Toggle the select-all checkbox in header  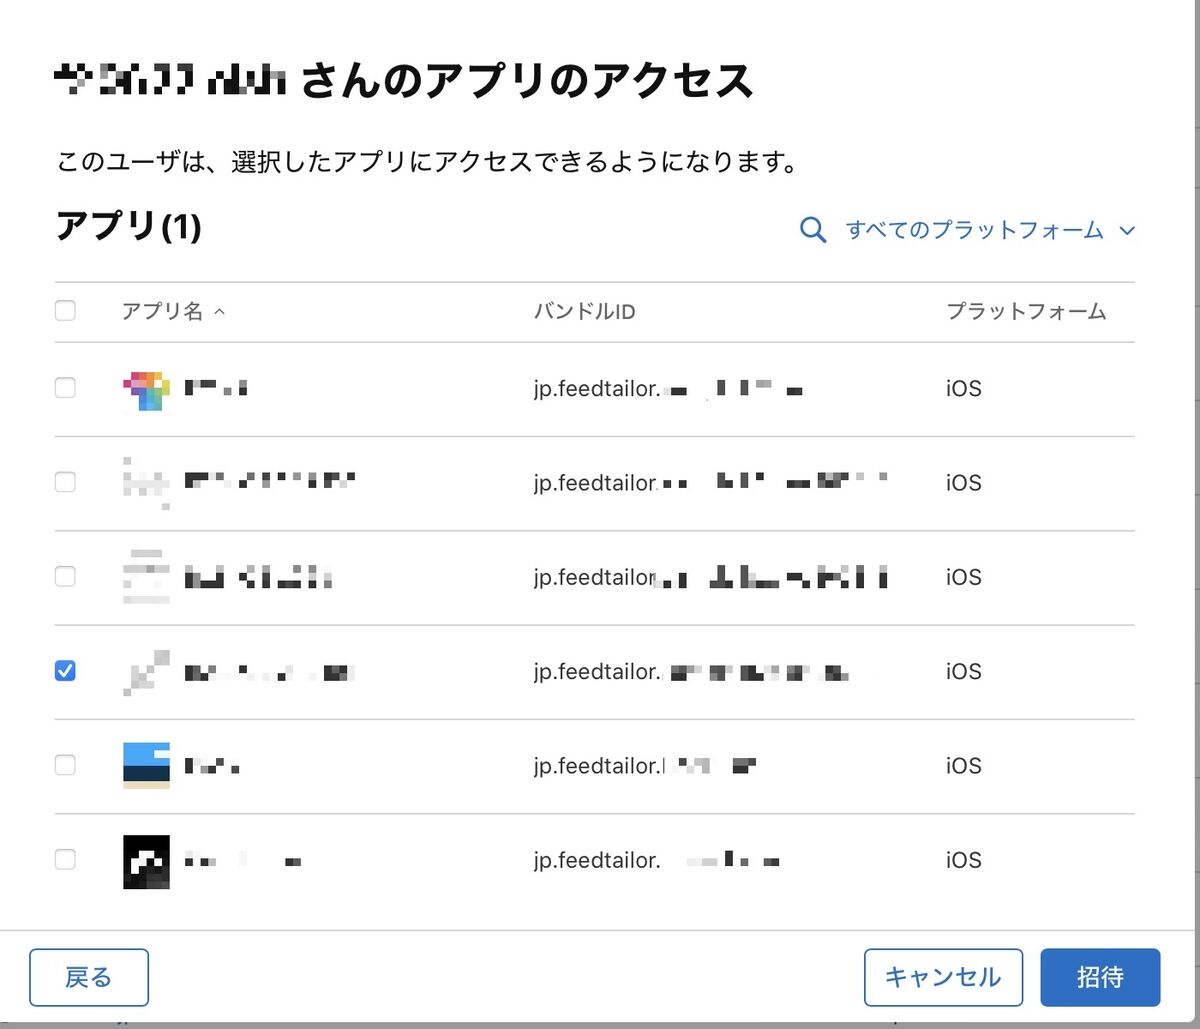point(65,311)
